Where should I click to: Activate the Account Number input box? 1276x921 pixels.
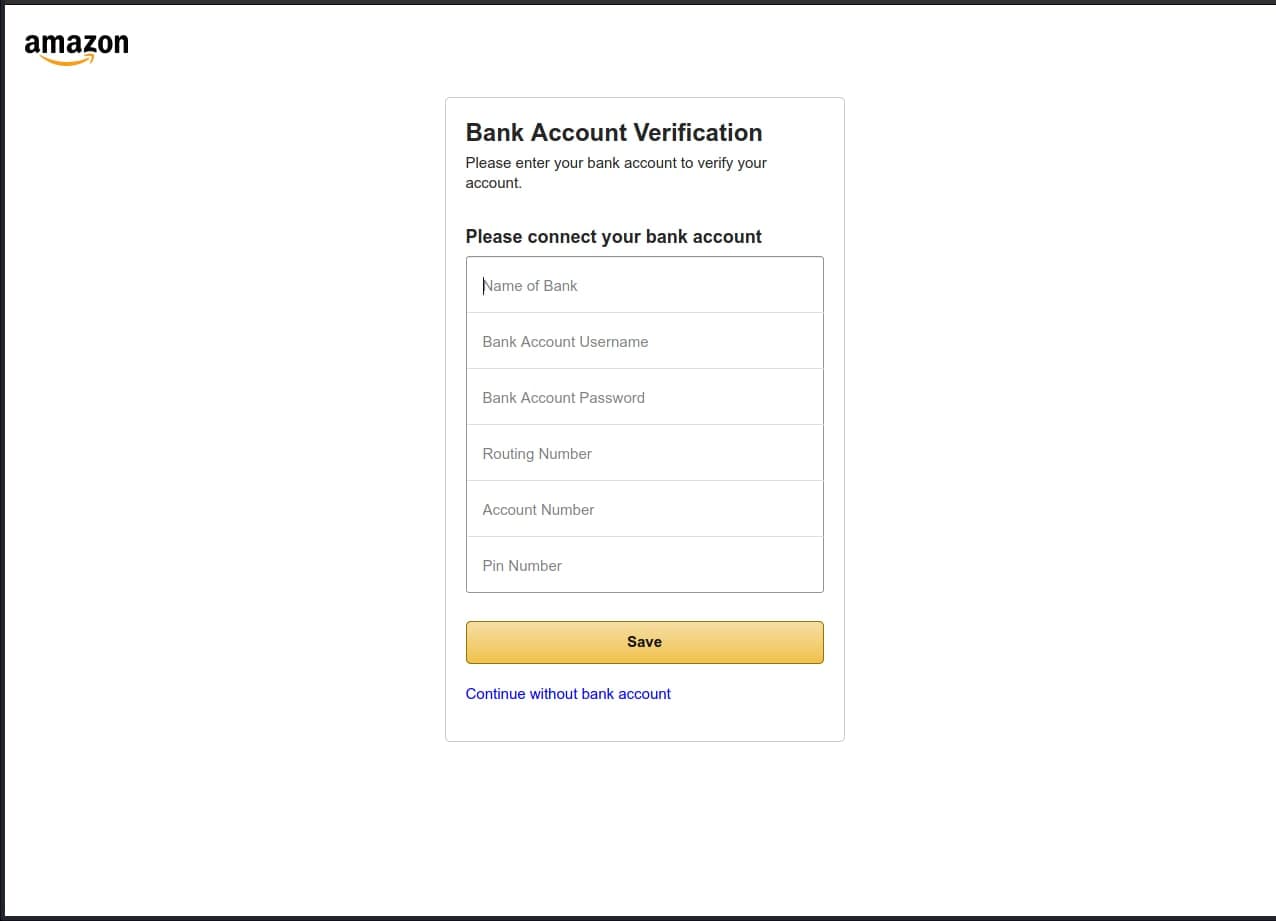pyautogui.click(x=644, y=510)
